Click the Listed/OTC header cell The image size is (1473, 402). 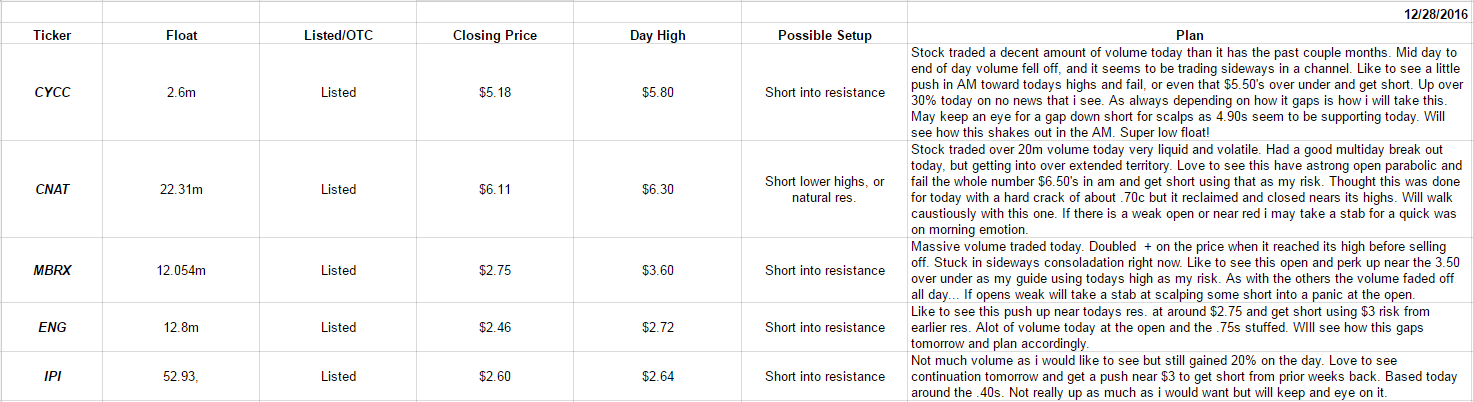338,35
